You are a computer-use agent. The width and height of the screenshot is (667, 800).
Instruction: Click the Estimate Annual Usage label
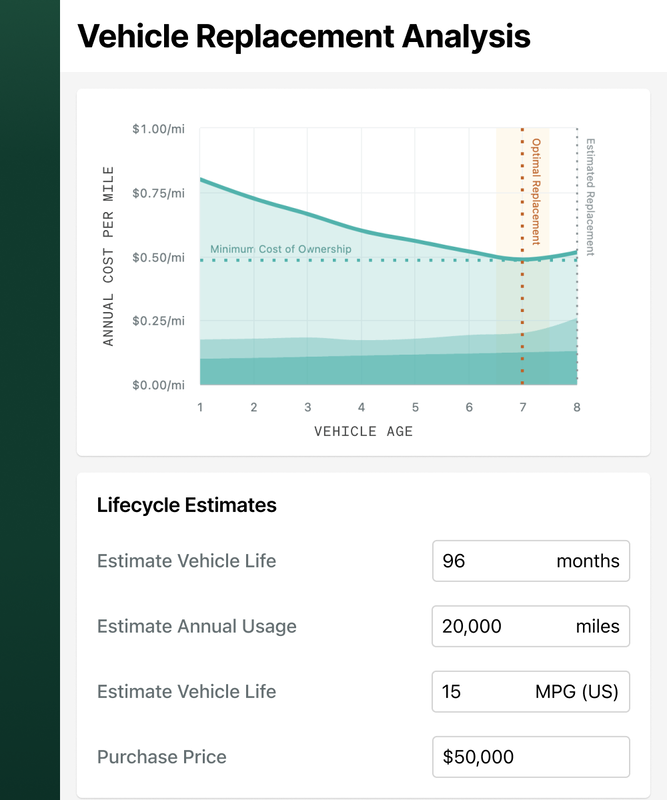[196, 626]
